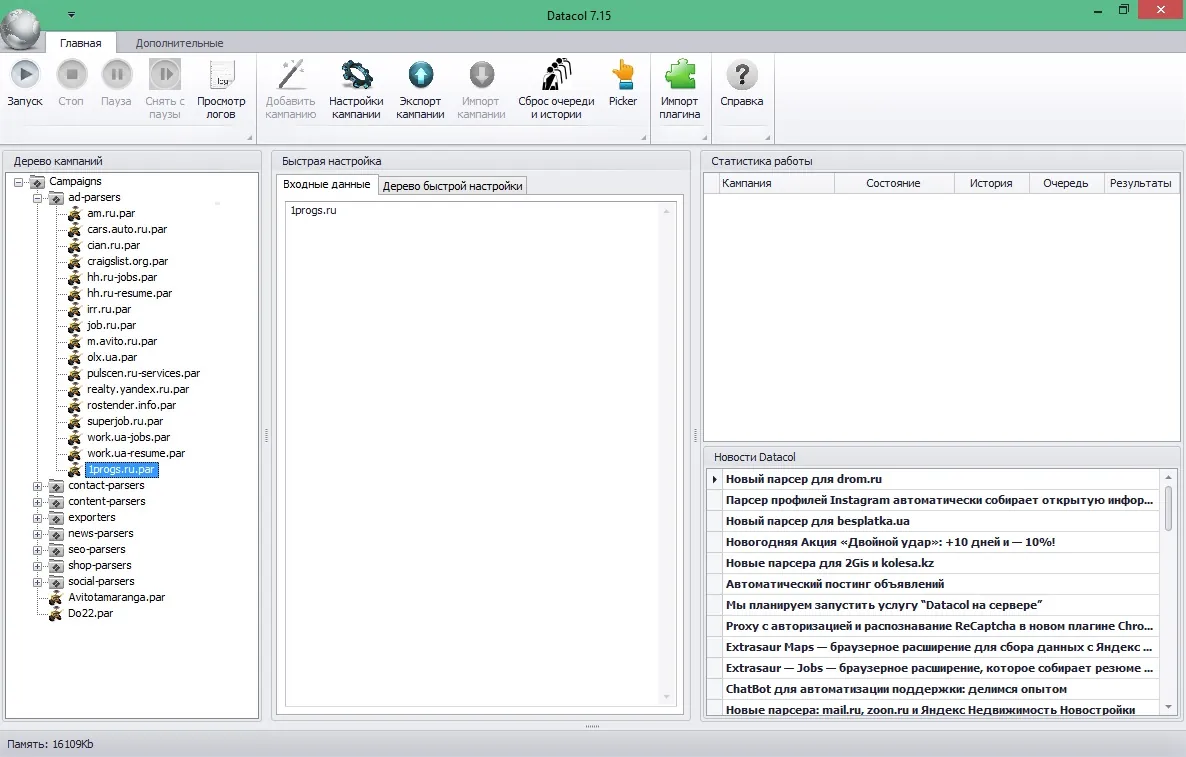This screenshot has width=1186, height=757.
Task: Activate the Picker hand tool
Action: 623,75
